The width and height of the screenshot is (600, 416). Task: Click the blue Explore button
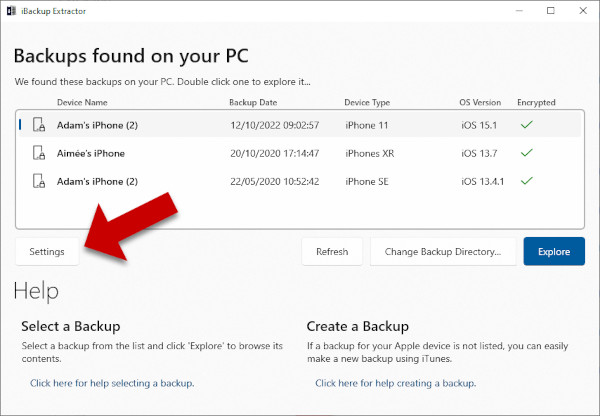point(554,251)
